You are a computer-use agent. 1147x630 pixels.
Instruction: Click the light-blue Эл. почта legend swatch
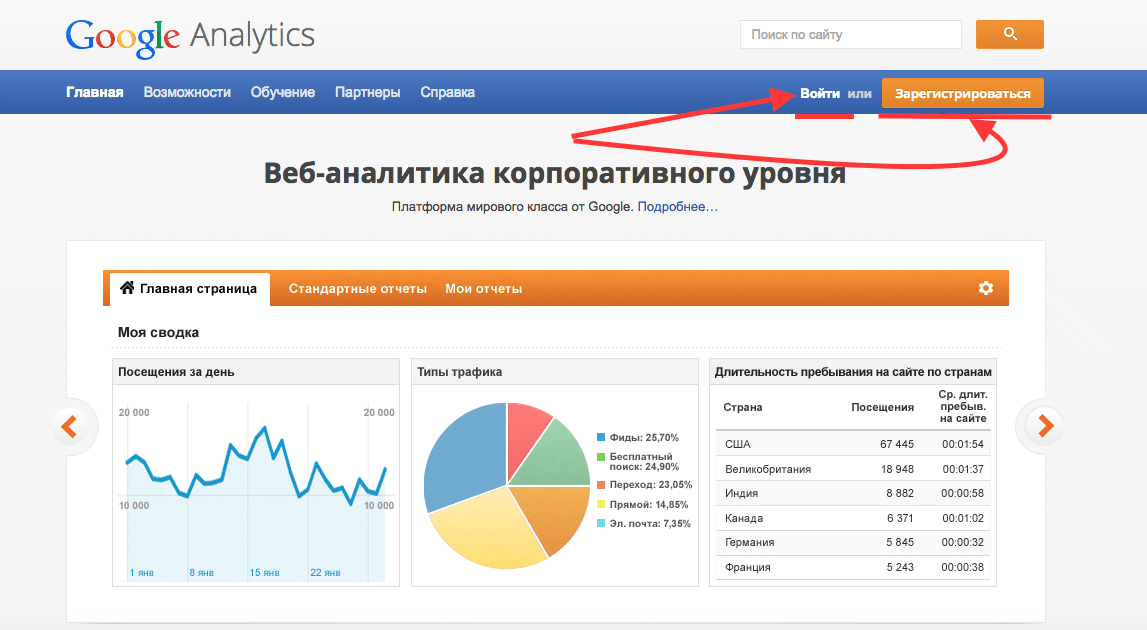(x=601, y=523)
